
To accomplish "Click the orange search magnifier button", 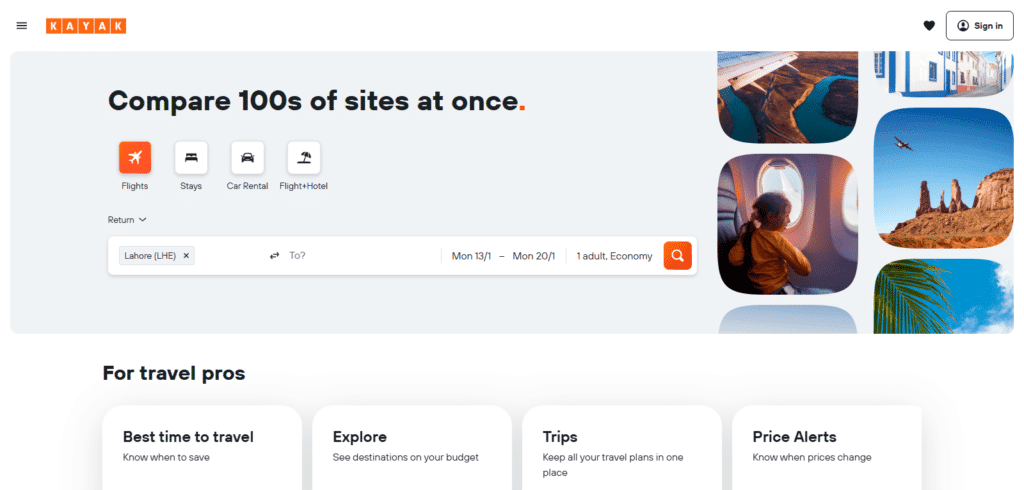I will [677, 256].
